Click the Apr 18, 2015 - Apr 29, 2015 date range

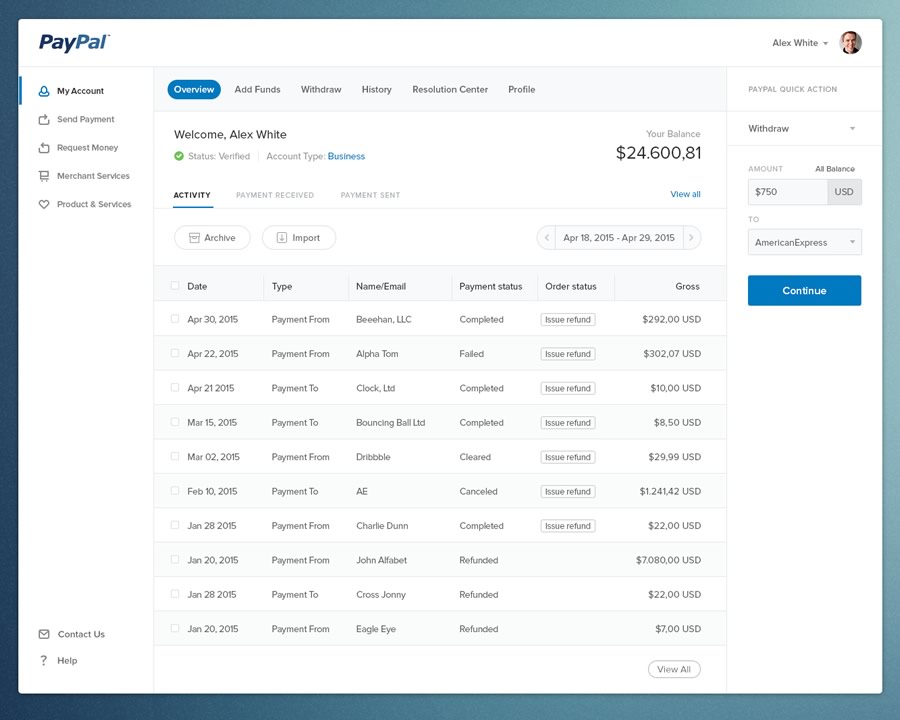[x=619, y=238]
